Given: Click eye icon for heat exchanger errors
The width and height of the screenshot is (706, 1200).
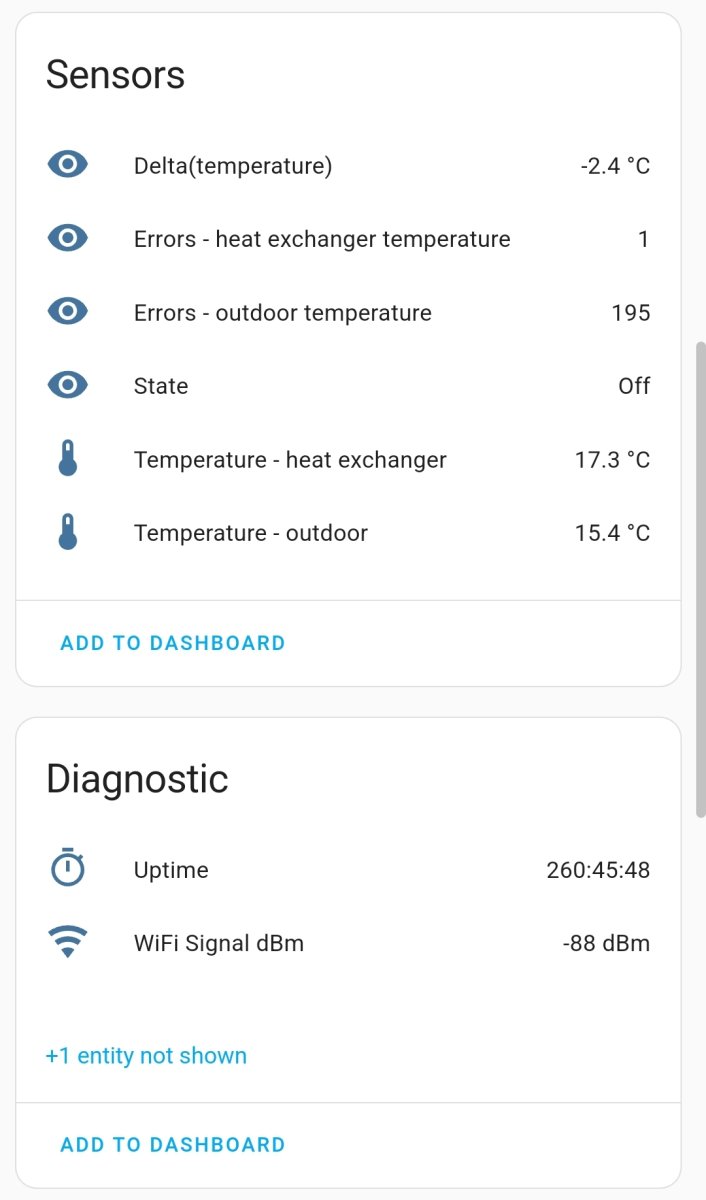Looking at the screenshot, I should coord(68,238).
